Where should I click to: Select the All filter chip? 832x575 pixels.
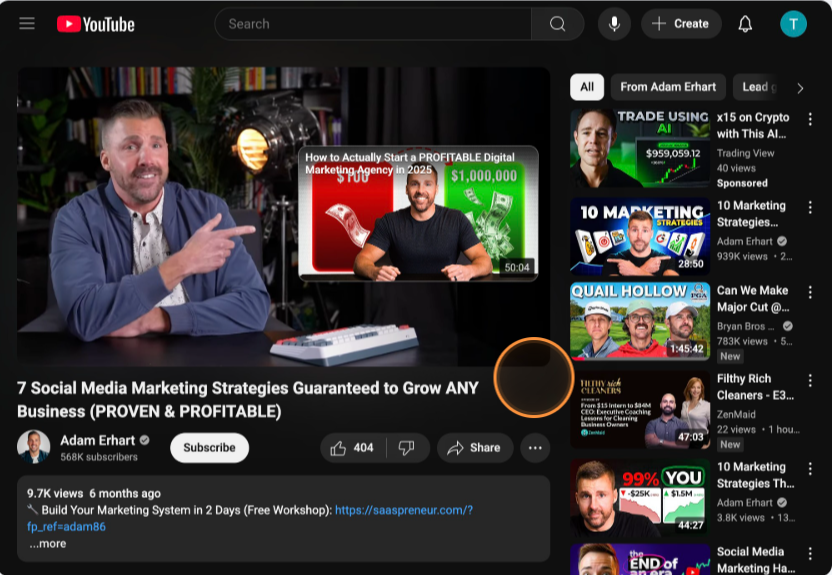tap(587, 87)
